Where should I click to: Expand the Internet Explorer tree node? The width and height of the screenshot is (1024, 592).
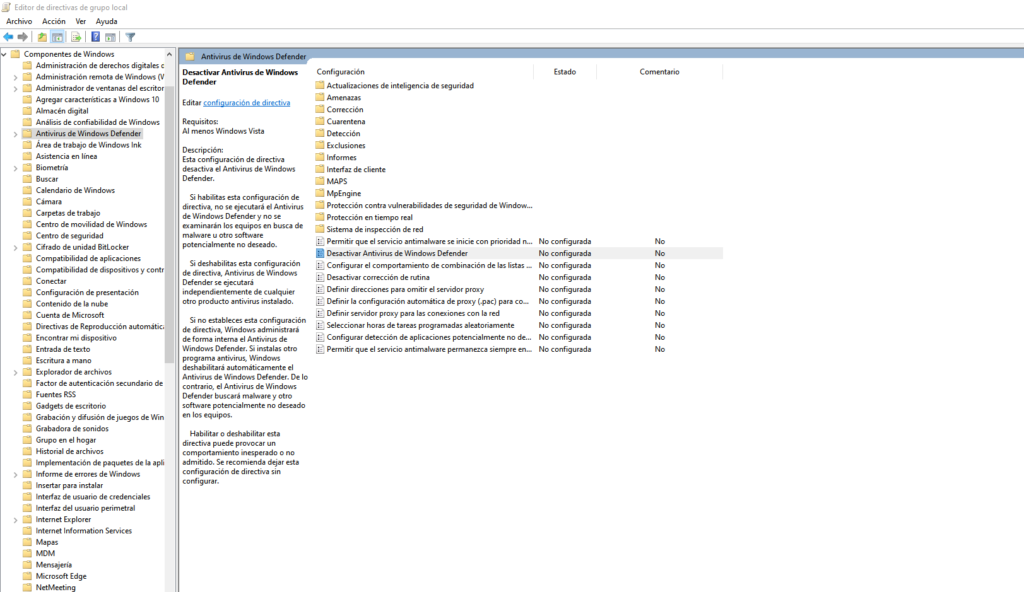point(16,519)
